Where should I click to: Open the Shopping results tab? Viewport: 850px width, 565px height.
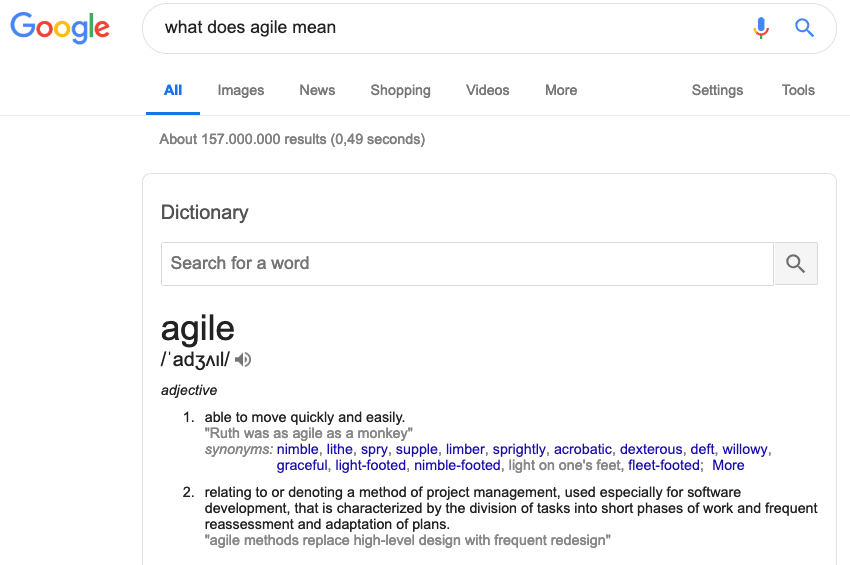point(401,90)
